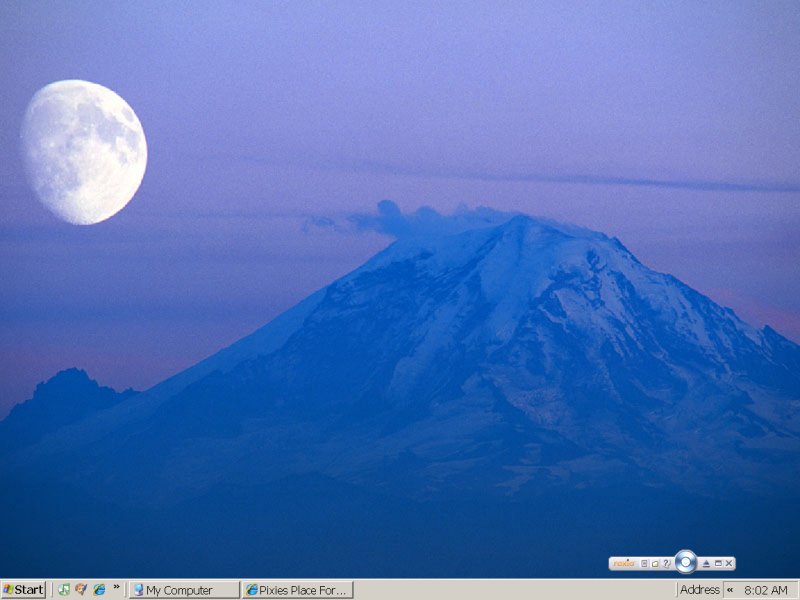Open the Roxio widget folder icon
Image resolution: width=800 pixels, height=600 pixels.
[x=656, y=564]
